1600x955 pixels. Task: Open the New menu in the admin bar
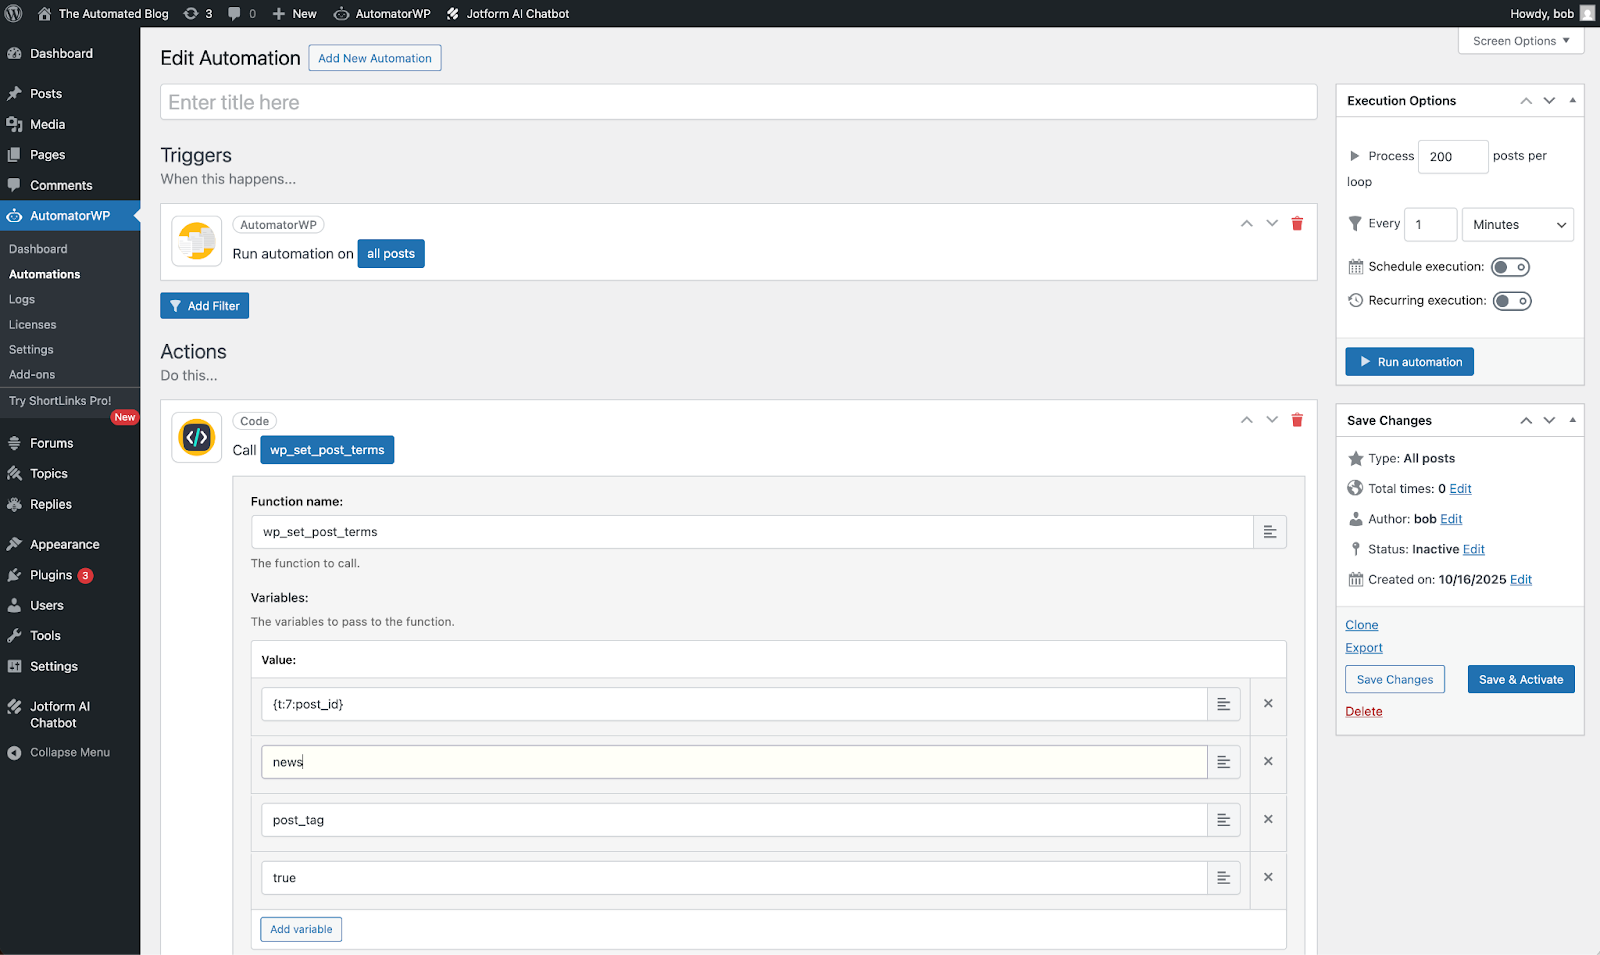[x=293, y=13]
